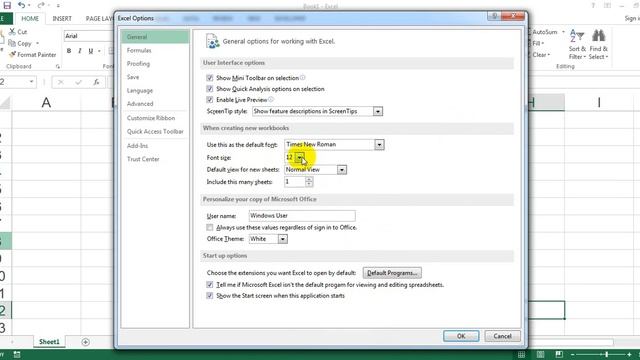Toggle Italic formatting in ribbon
Viewport: 640px width, 360px height.
[80, 51]
